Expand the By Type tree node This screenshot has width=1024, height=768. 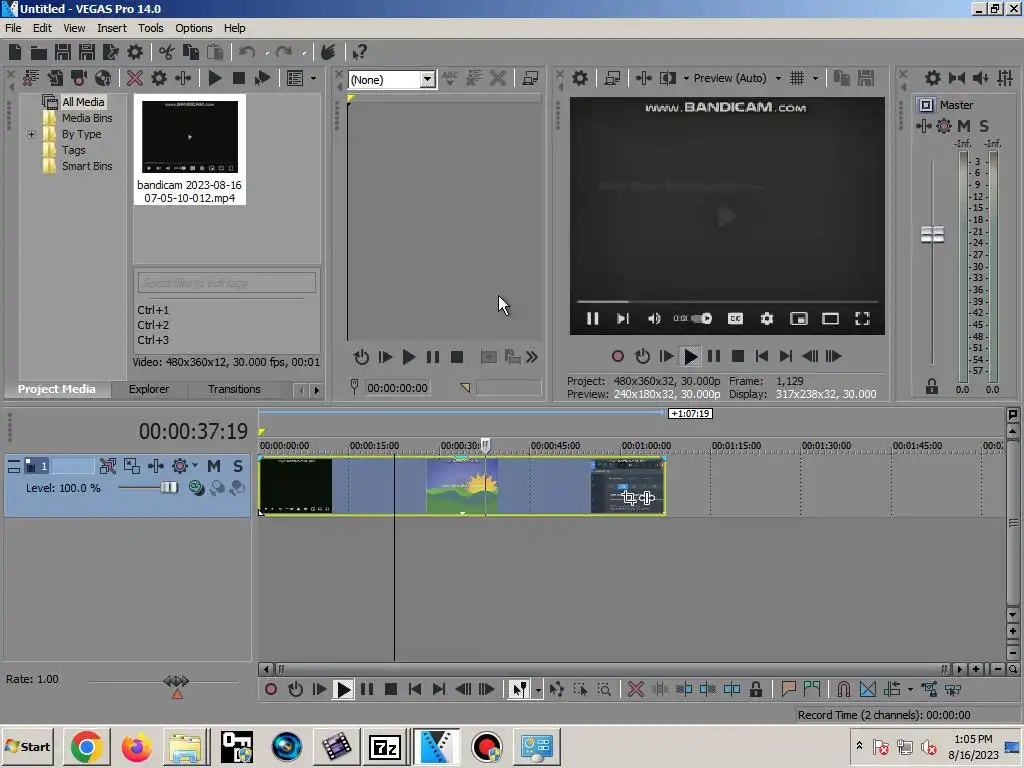click(x=31, y=135)
